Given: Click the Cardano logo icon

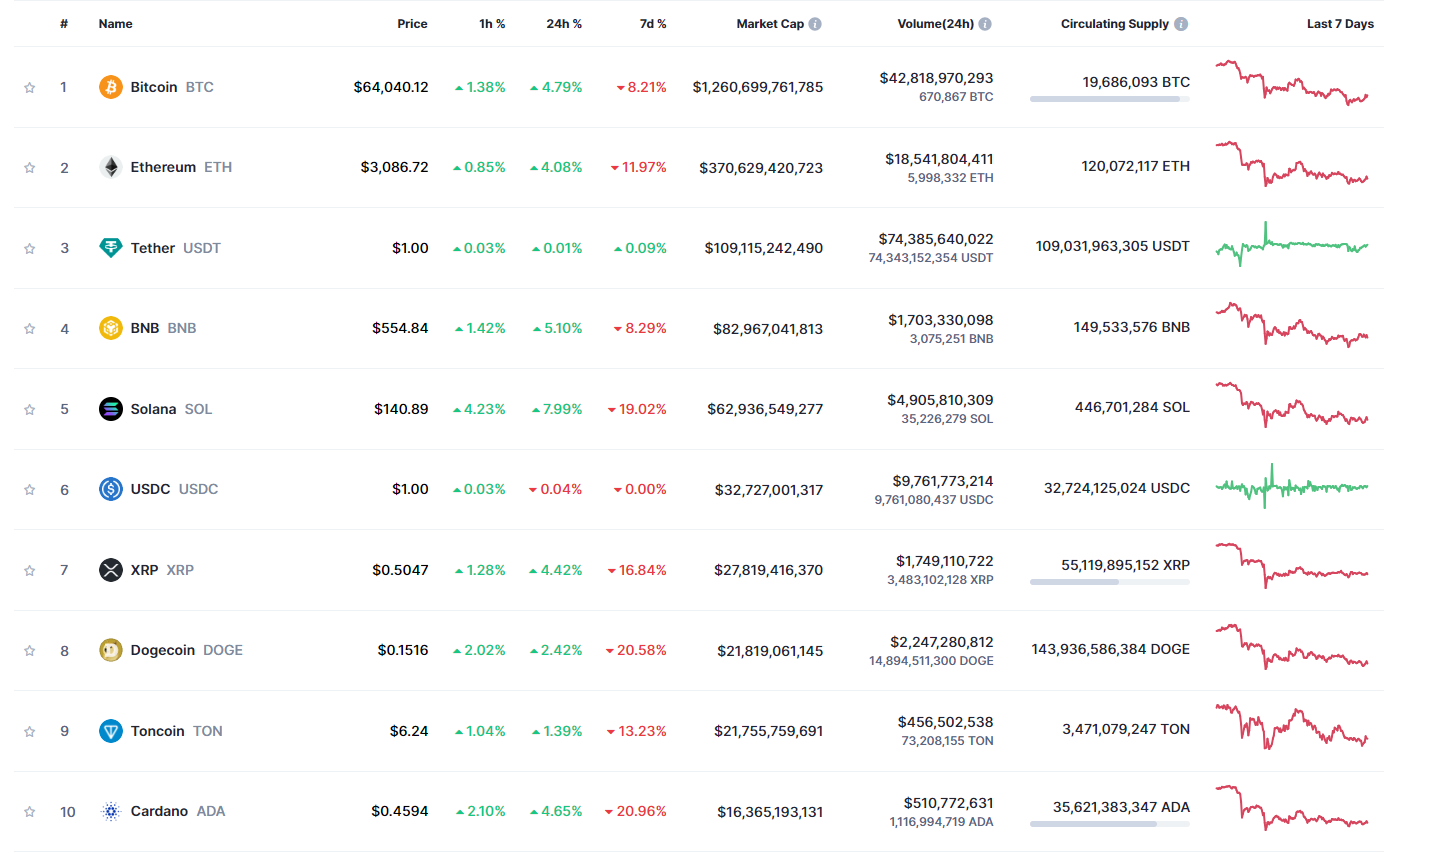Looking at the screenshot, I should tap(111, 811).
